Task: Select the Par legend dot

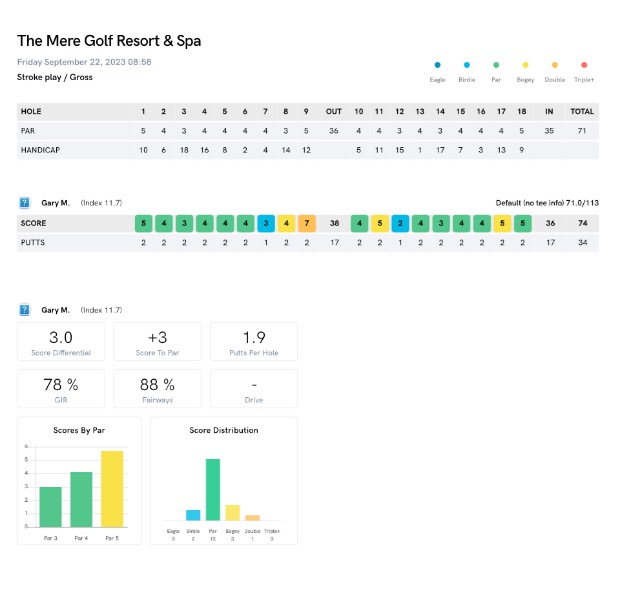Action: [x=496, y=65]
